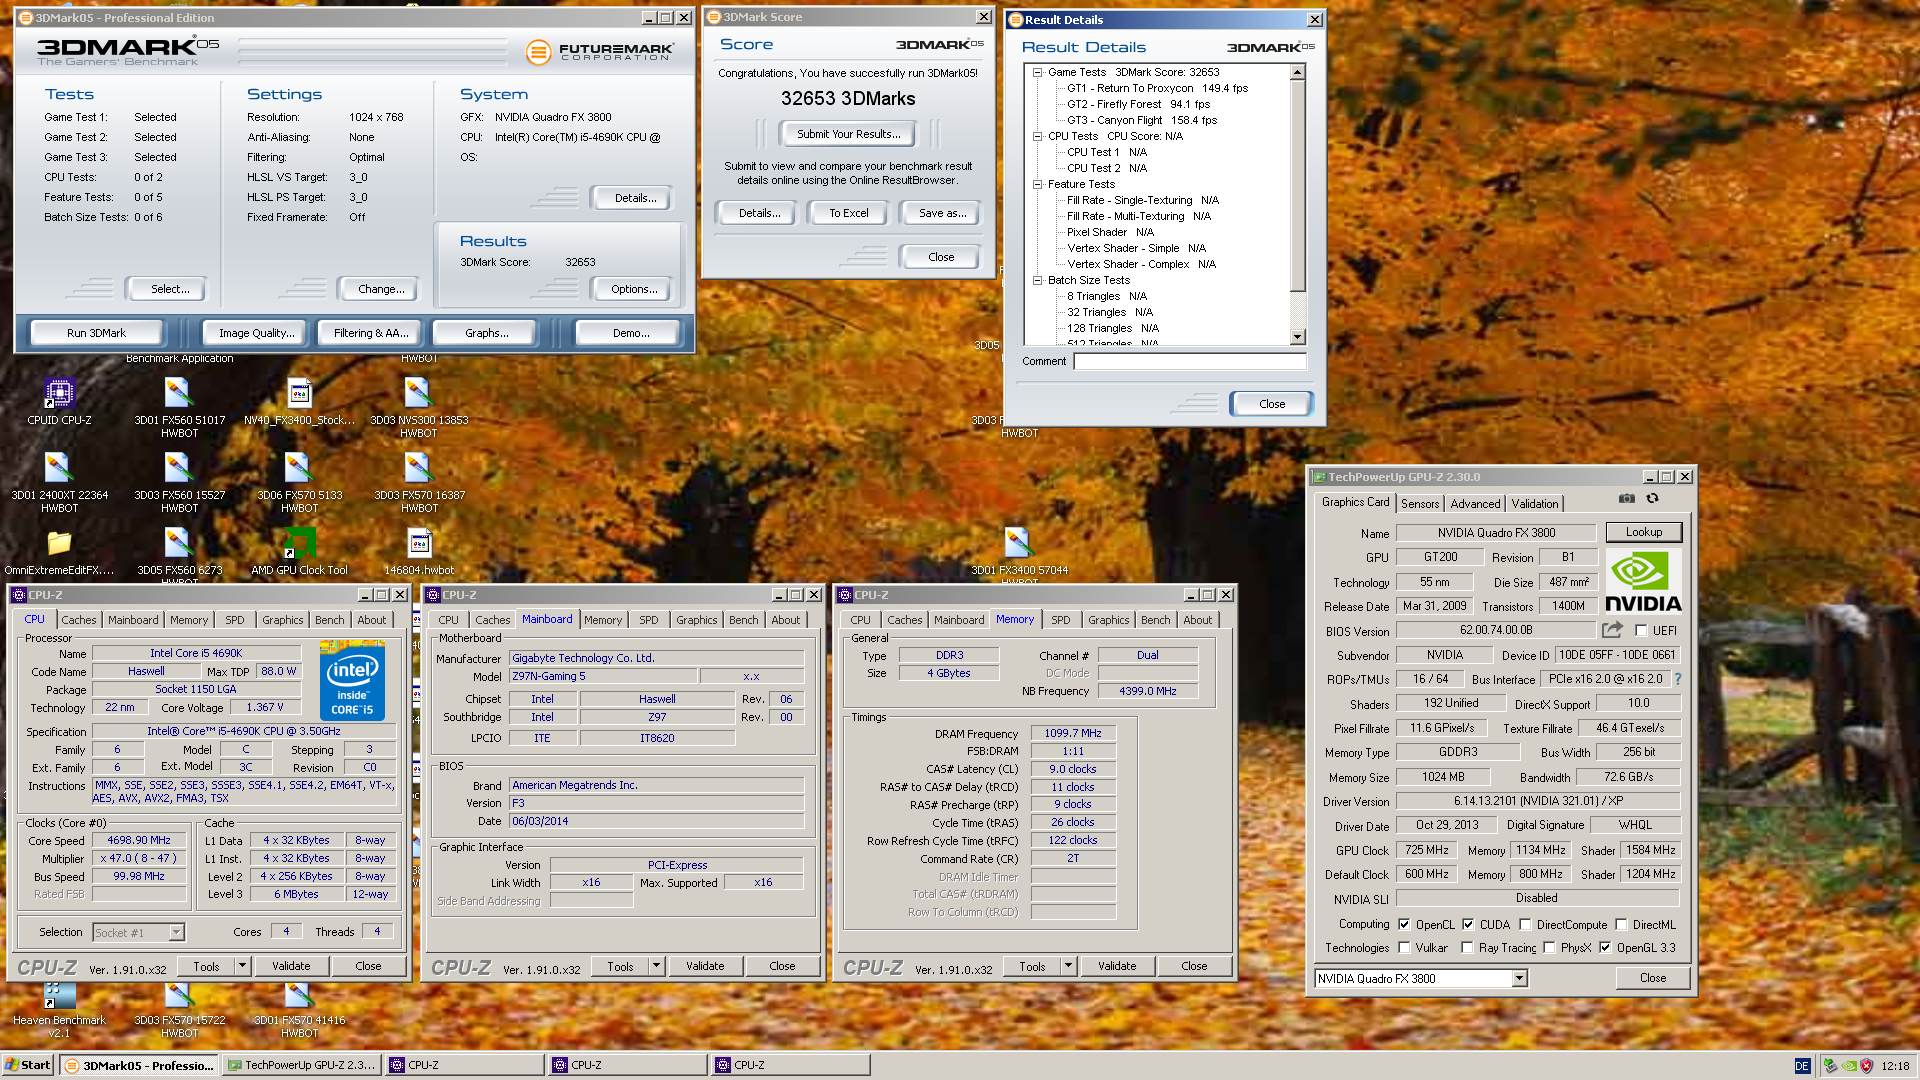Screen dimensions: 1920x1080
Task: Click the Run 3DMark button
Action: pyautogui.click(x=96, y=333)
